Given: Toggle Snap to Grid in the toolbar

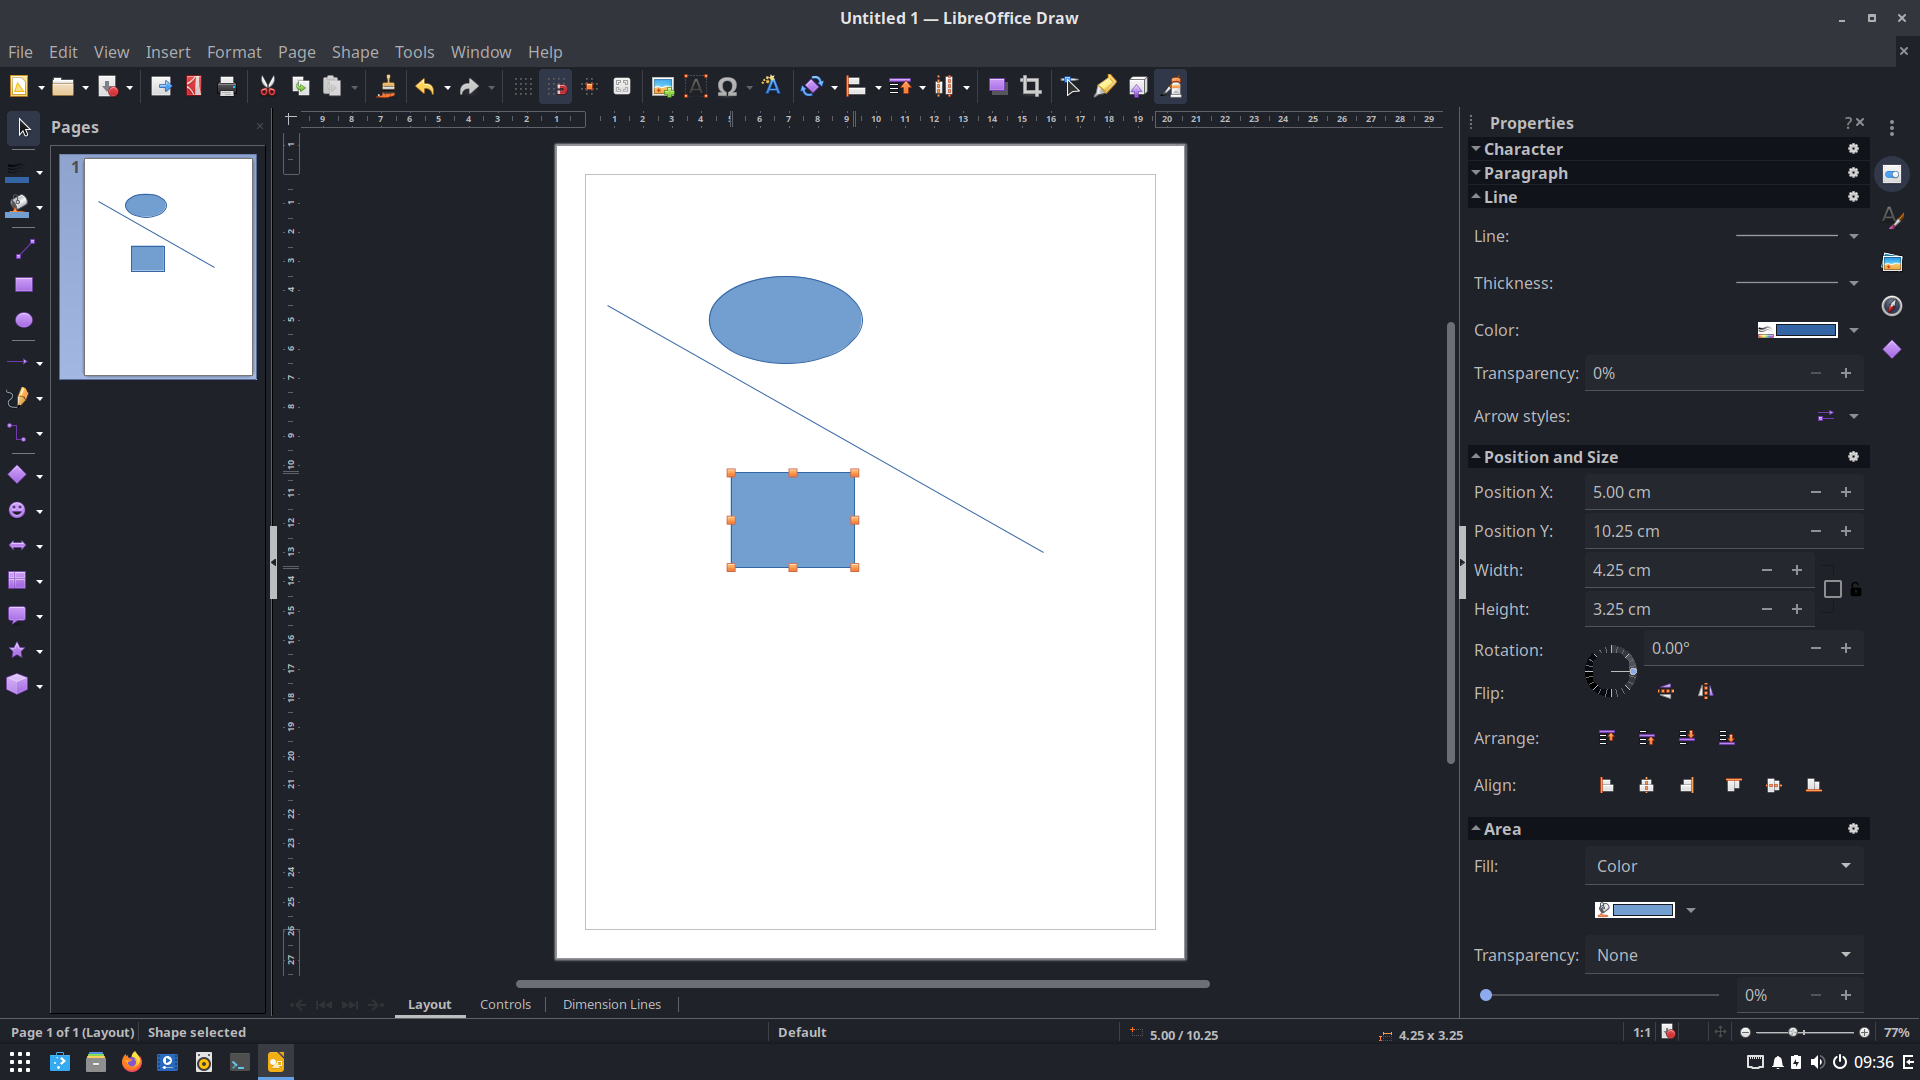Looking at the screenshot, I should point(557,87).
